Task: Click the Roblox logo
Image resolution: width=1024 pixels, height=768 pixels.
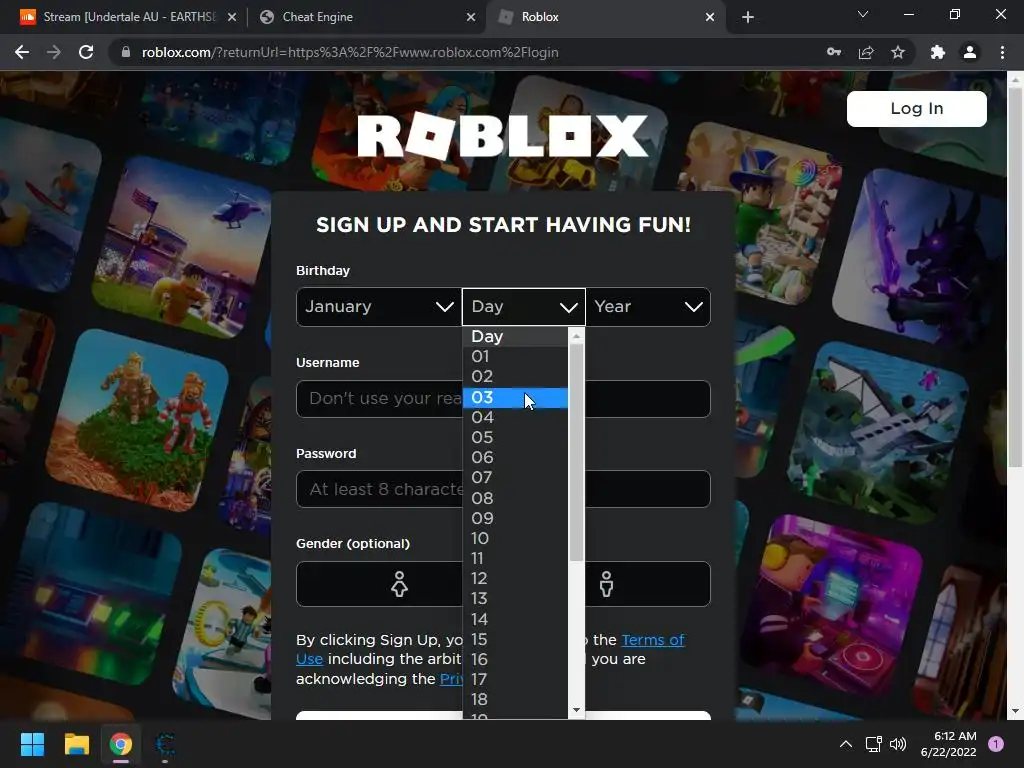Action: tap(503, 136)
